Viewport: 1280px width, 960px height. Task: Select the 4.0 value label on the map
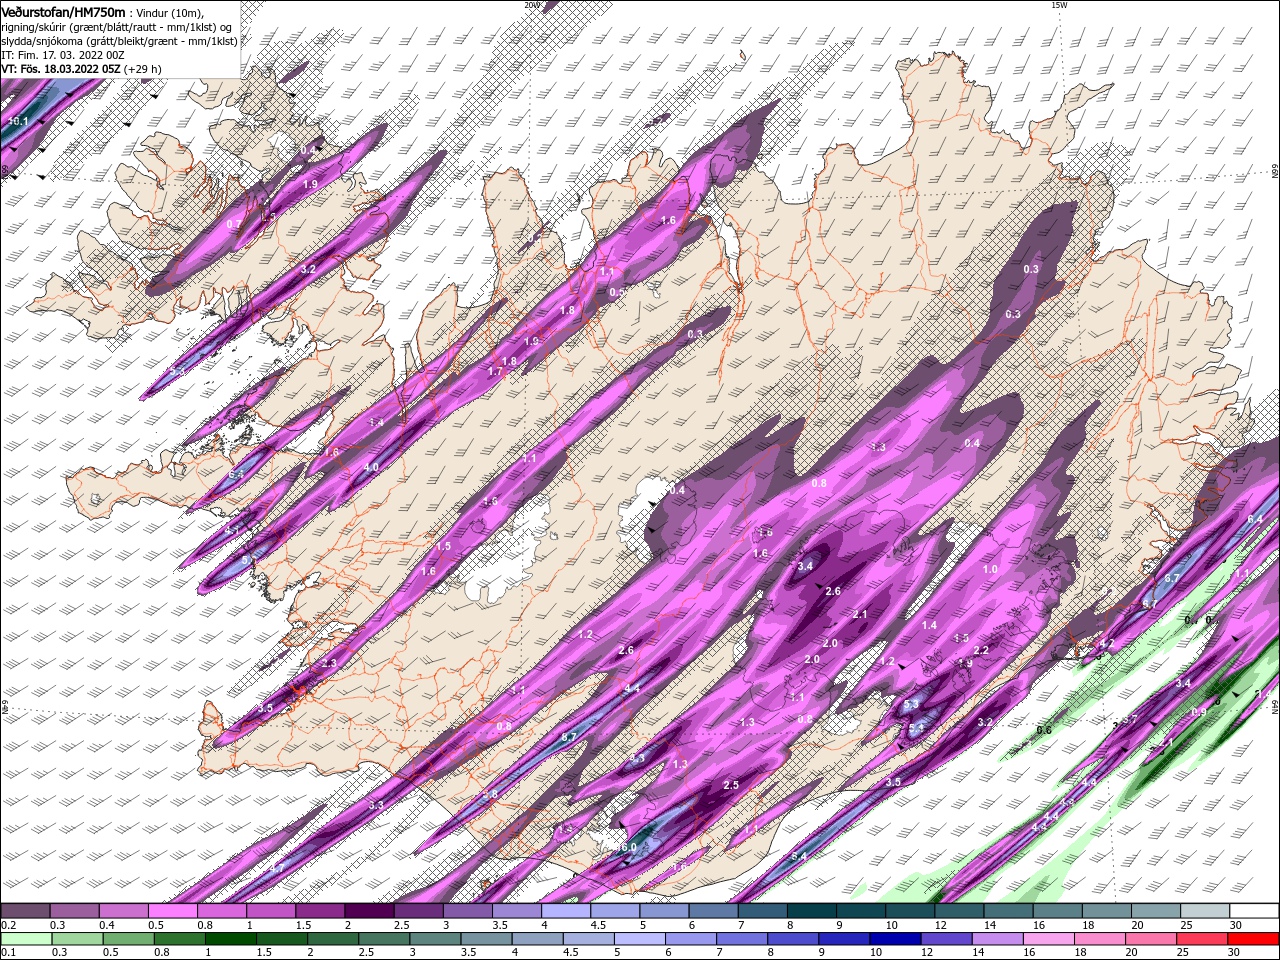tap(371, 467)
